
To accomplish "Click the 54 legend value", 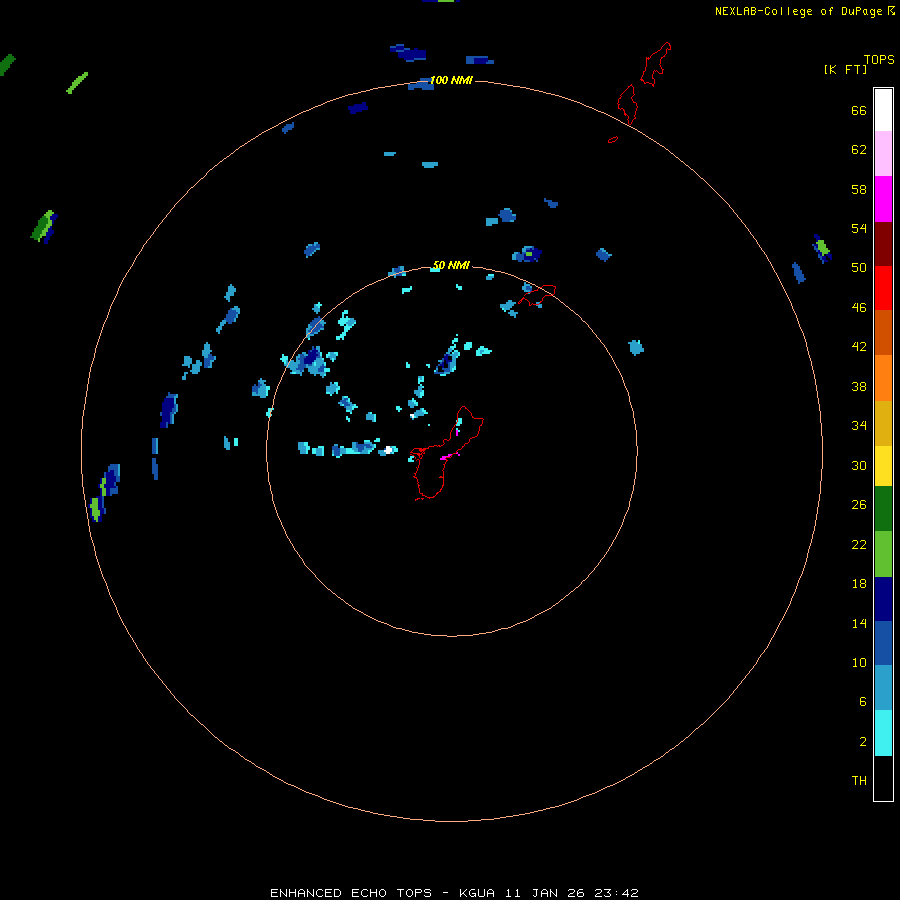I will (859, 228).
